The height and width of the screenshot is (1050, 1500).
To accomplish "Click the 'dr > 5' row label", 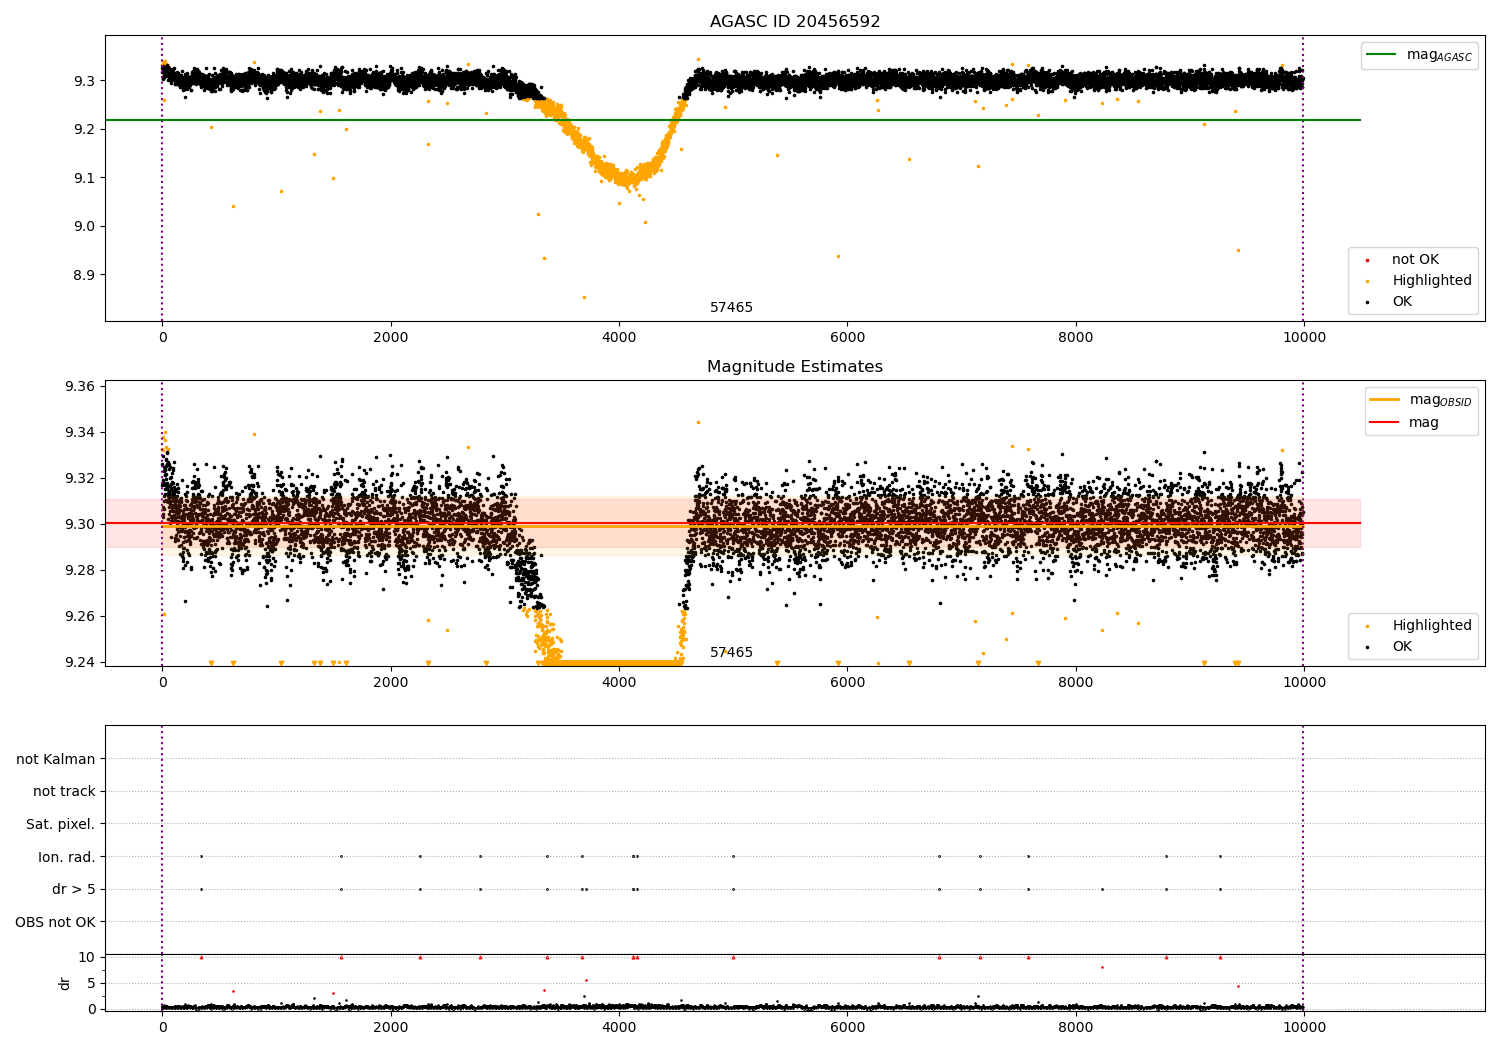I will coord(74,889).
